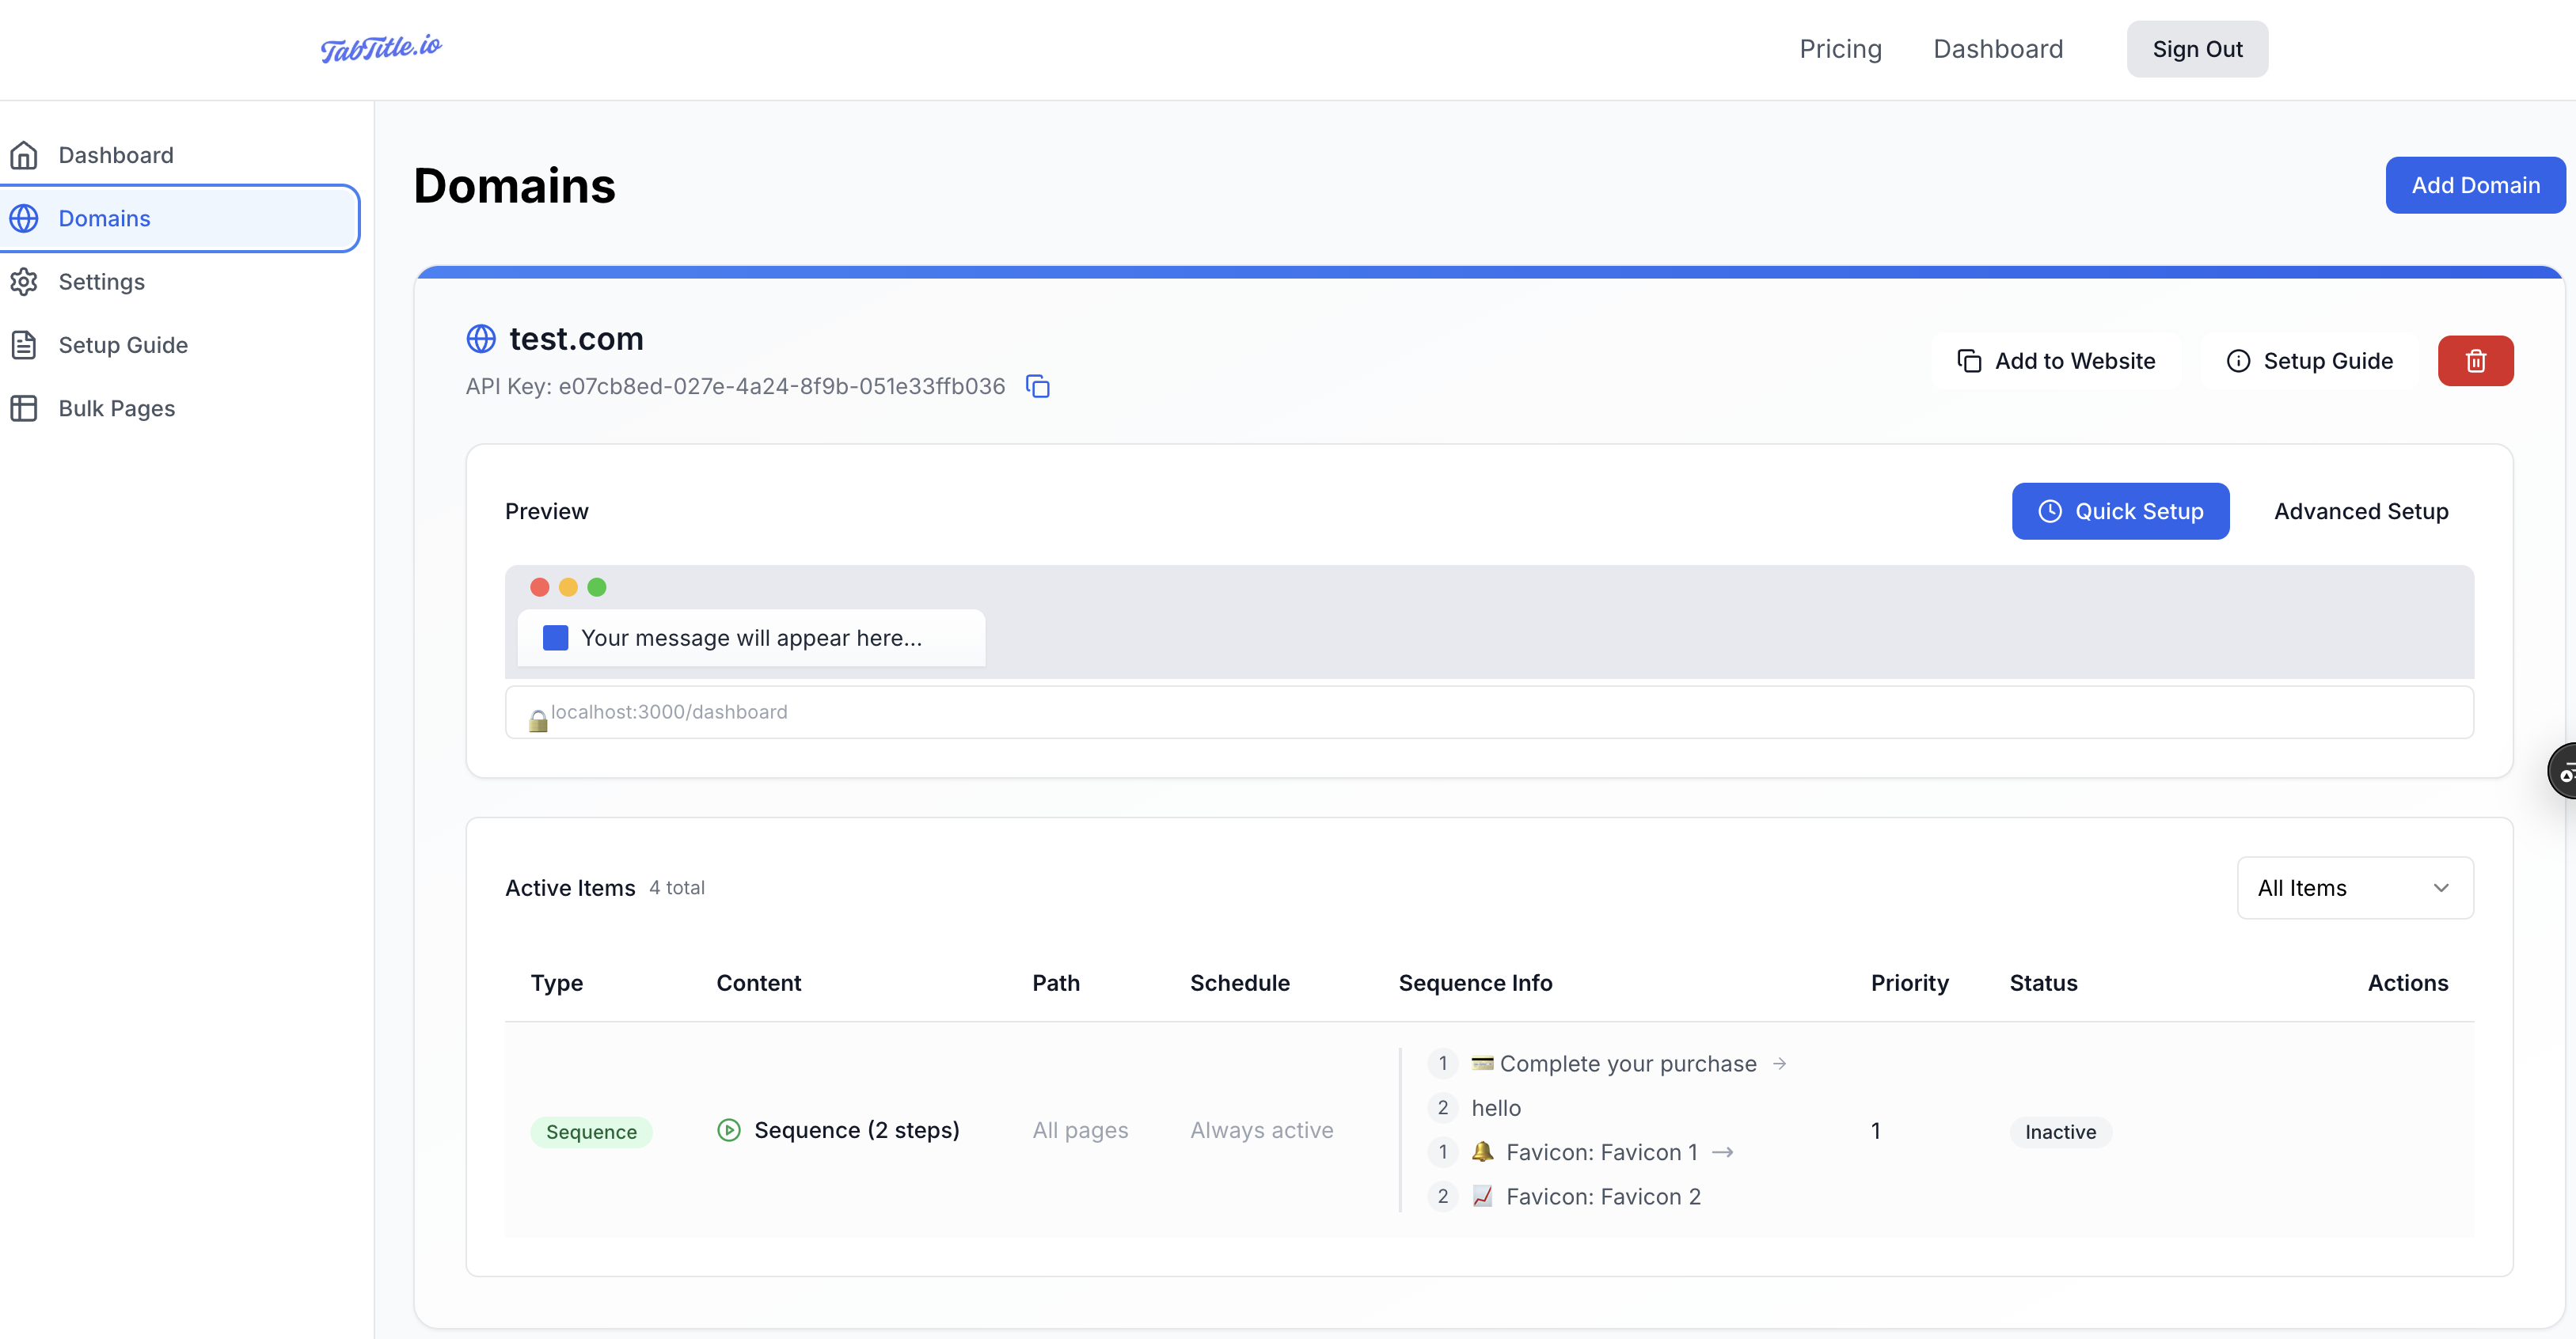Click the yellow dot in preview window
Viewport: 2576px width, 1339px height.
click(568, 587)
